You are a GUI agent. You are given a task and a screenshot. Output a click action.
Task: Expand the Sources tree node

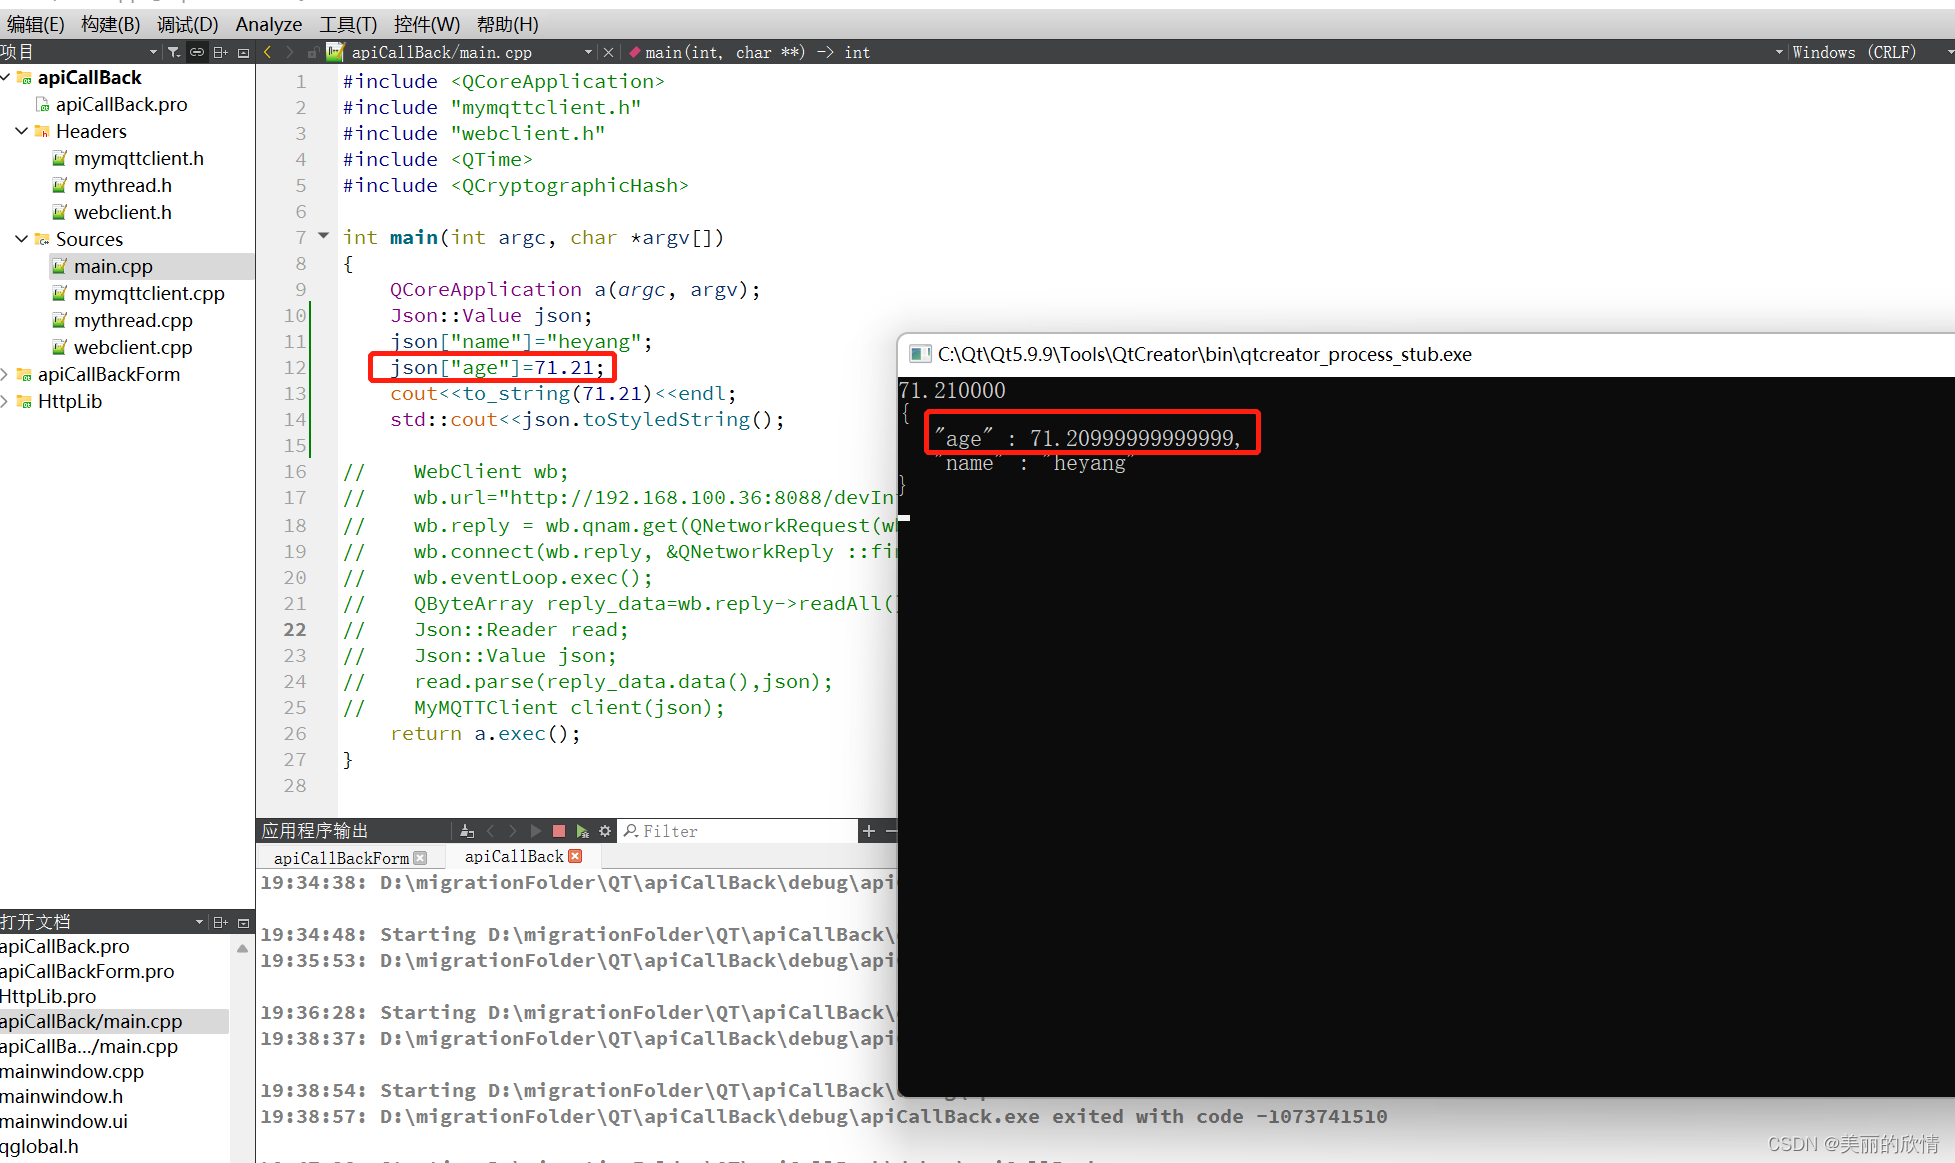pos(17,240)
